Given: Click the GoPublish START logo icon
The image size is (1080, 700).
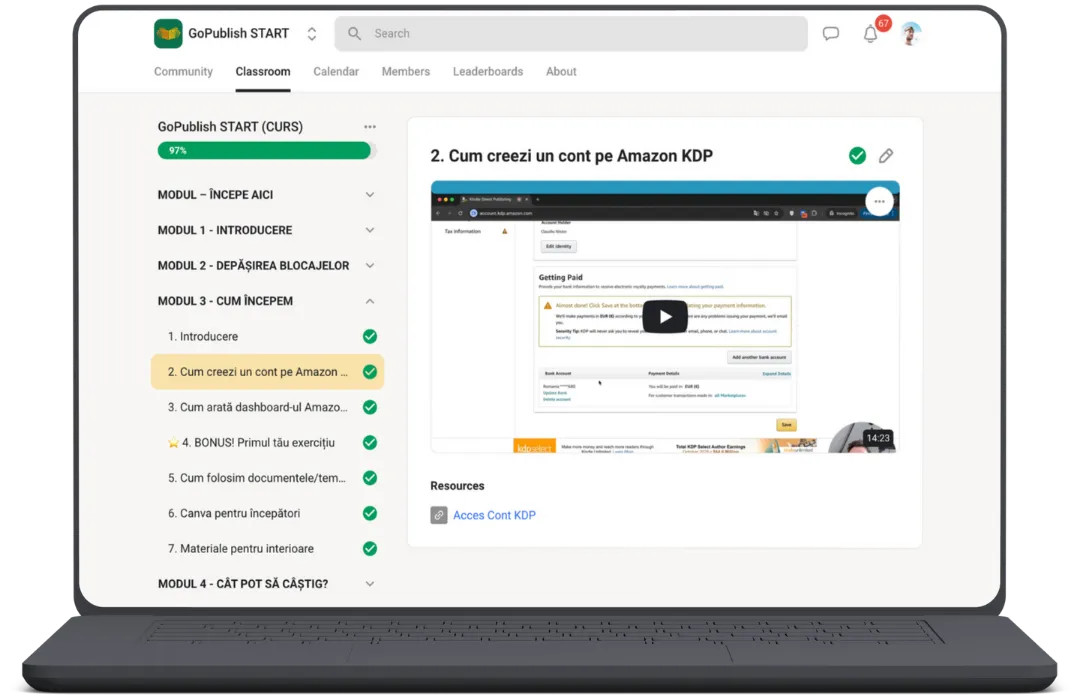Looking at the screenshot, I should [168, 33].
